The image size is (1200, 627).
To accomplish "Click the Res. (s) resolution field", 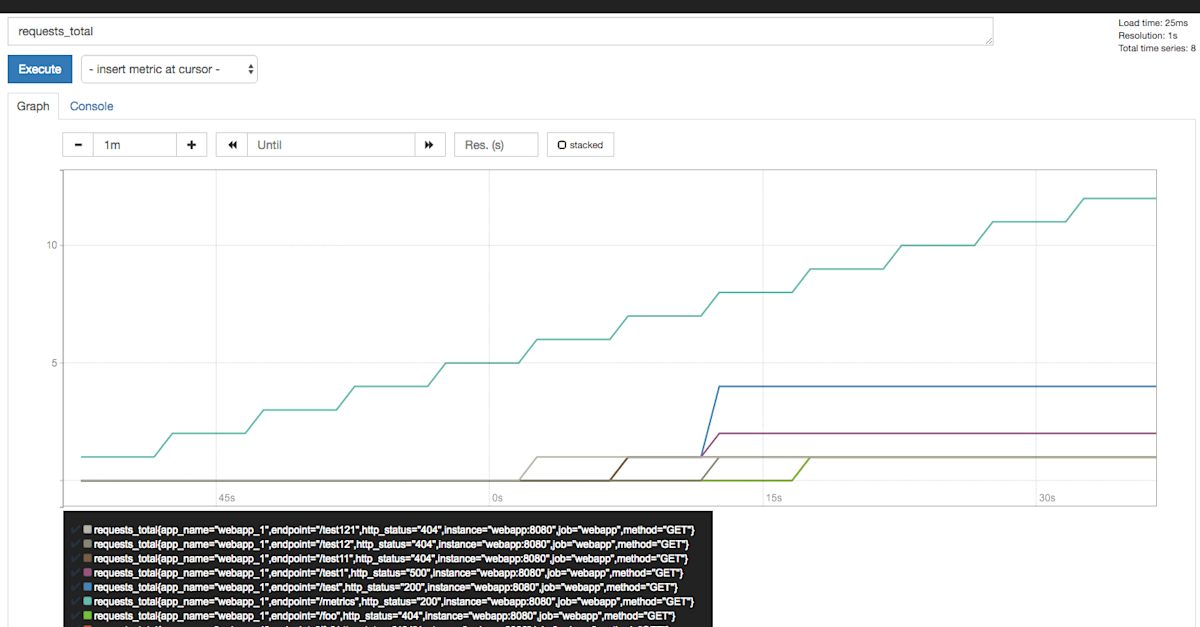I will (496, 144).
